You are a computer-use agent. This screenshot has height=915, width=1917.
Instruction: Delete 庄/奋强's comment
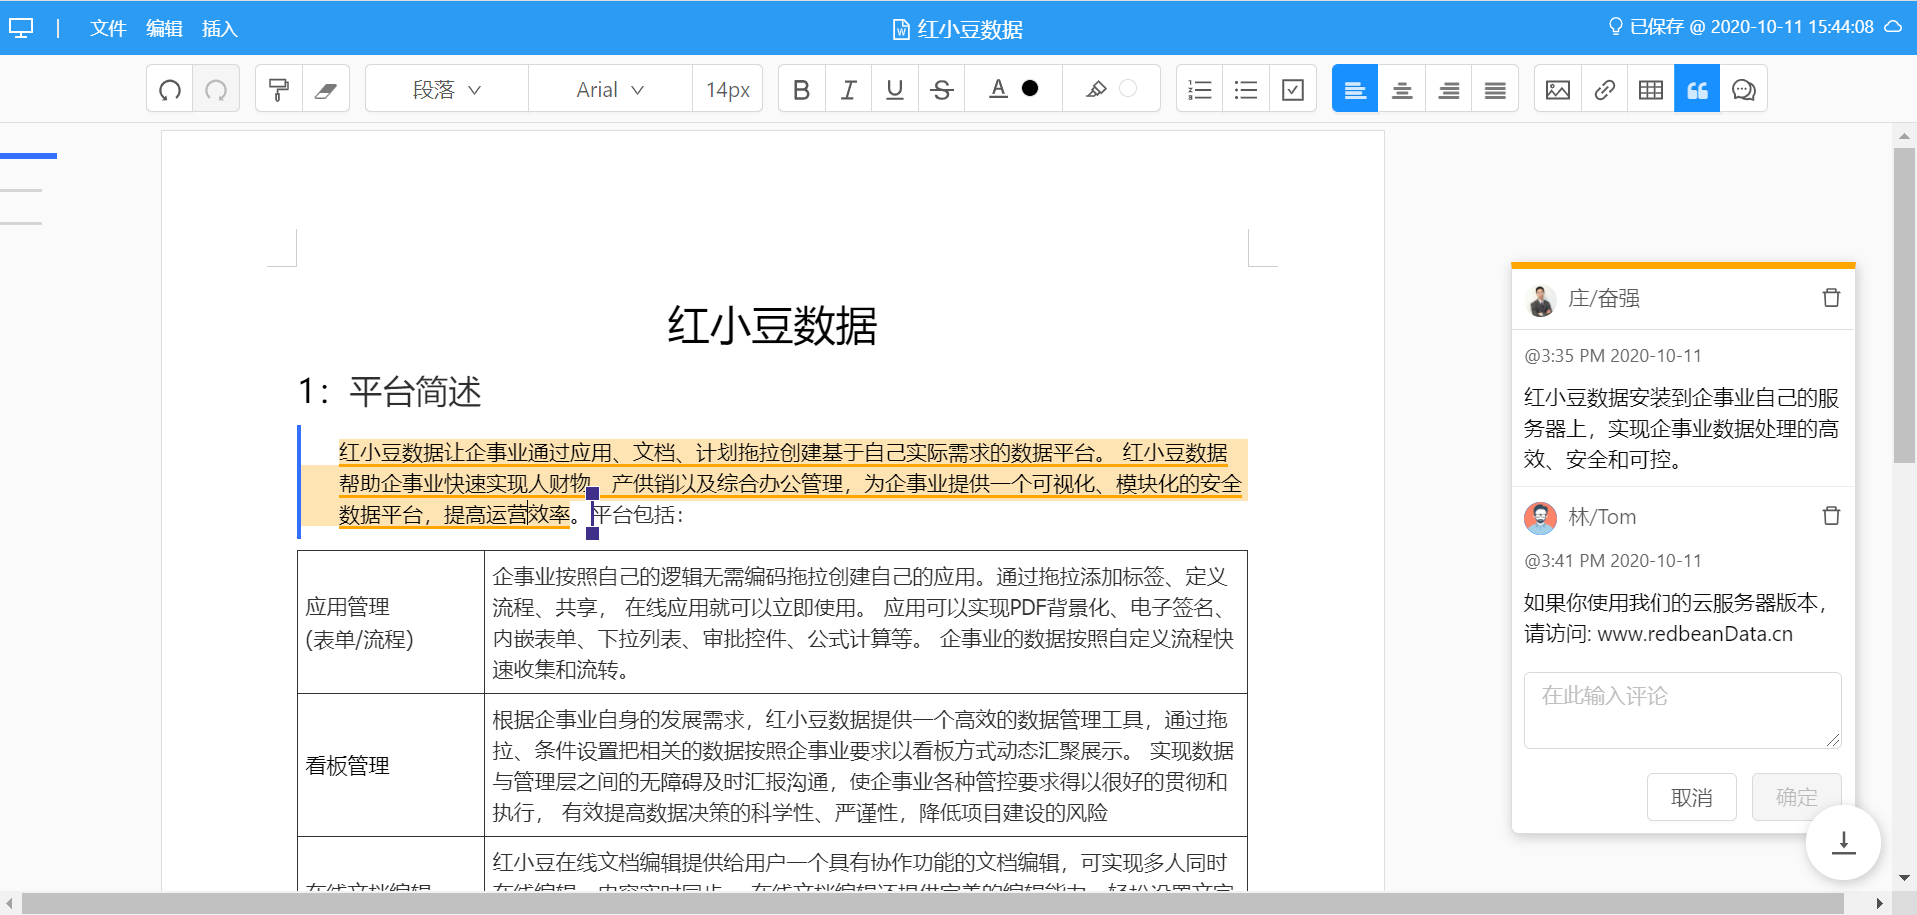1831,298
